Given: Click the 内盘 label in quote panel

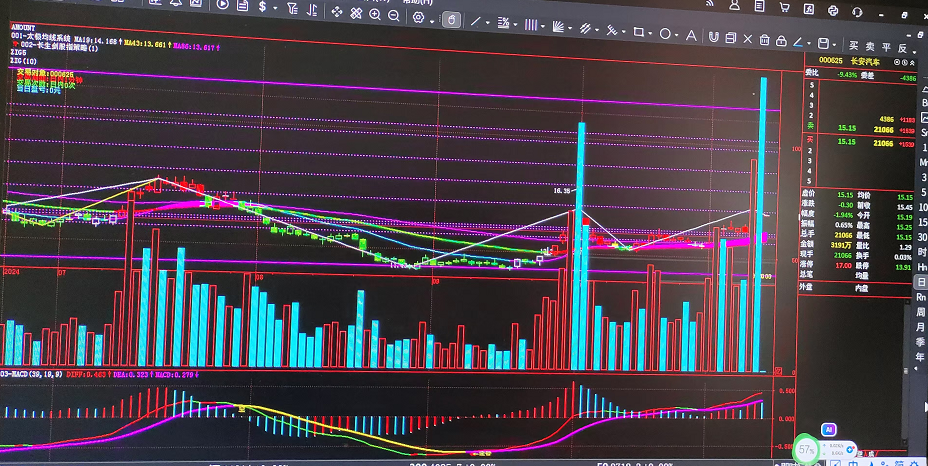Looking at the screenshot, I should (861, 288).
